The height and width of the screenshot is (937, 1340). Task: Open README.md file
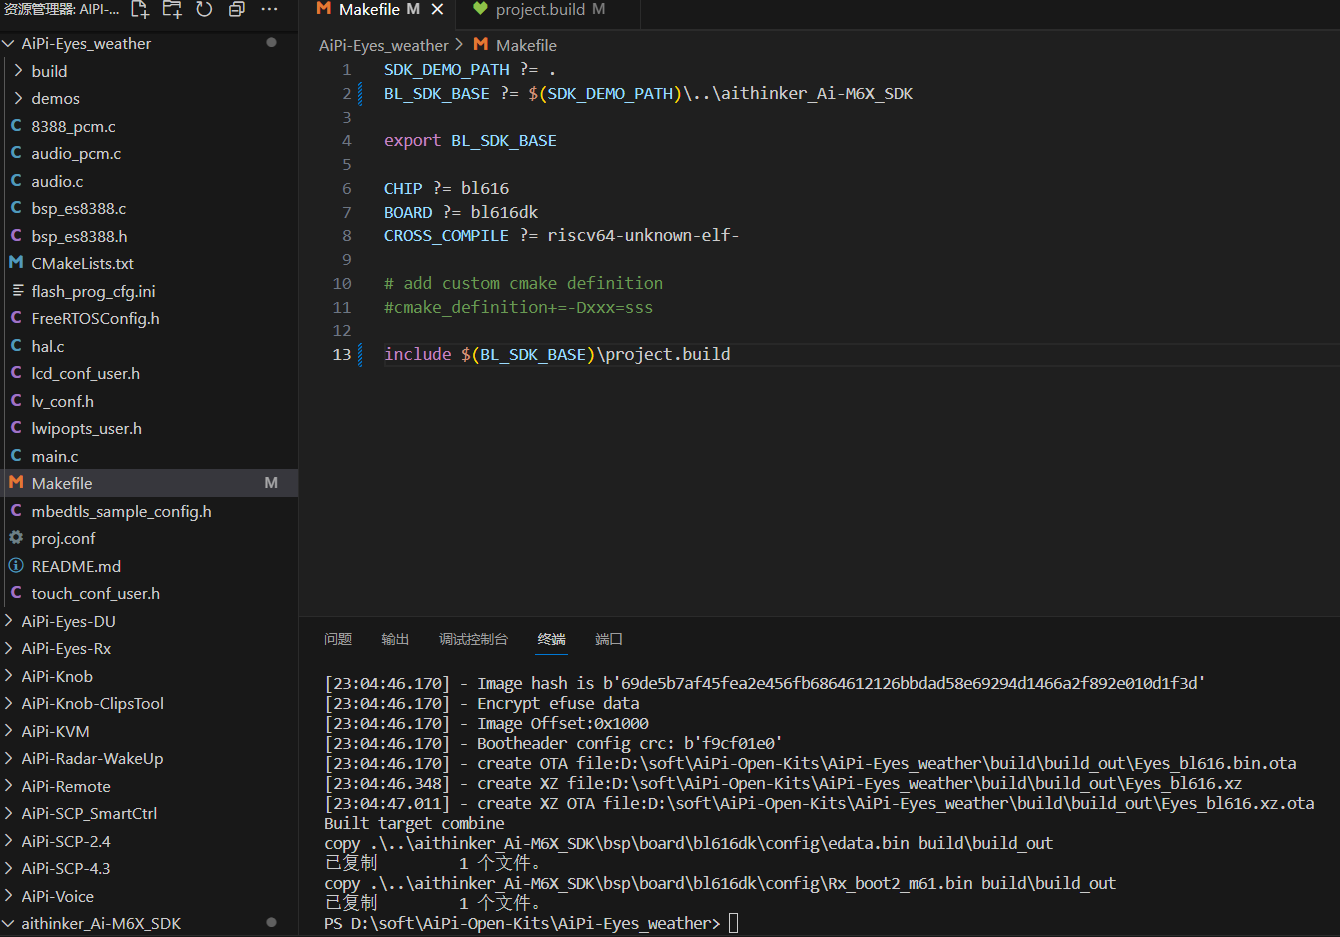(149, 566)
